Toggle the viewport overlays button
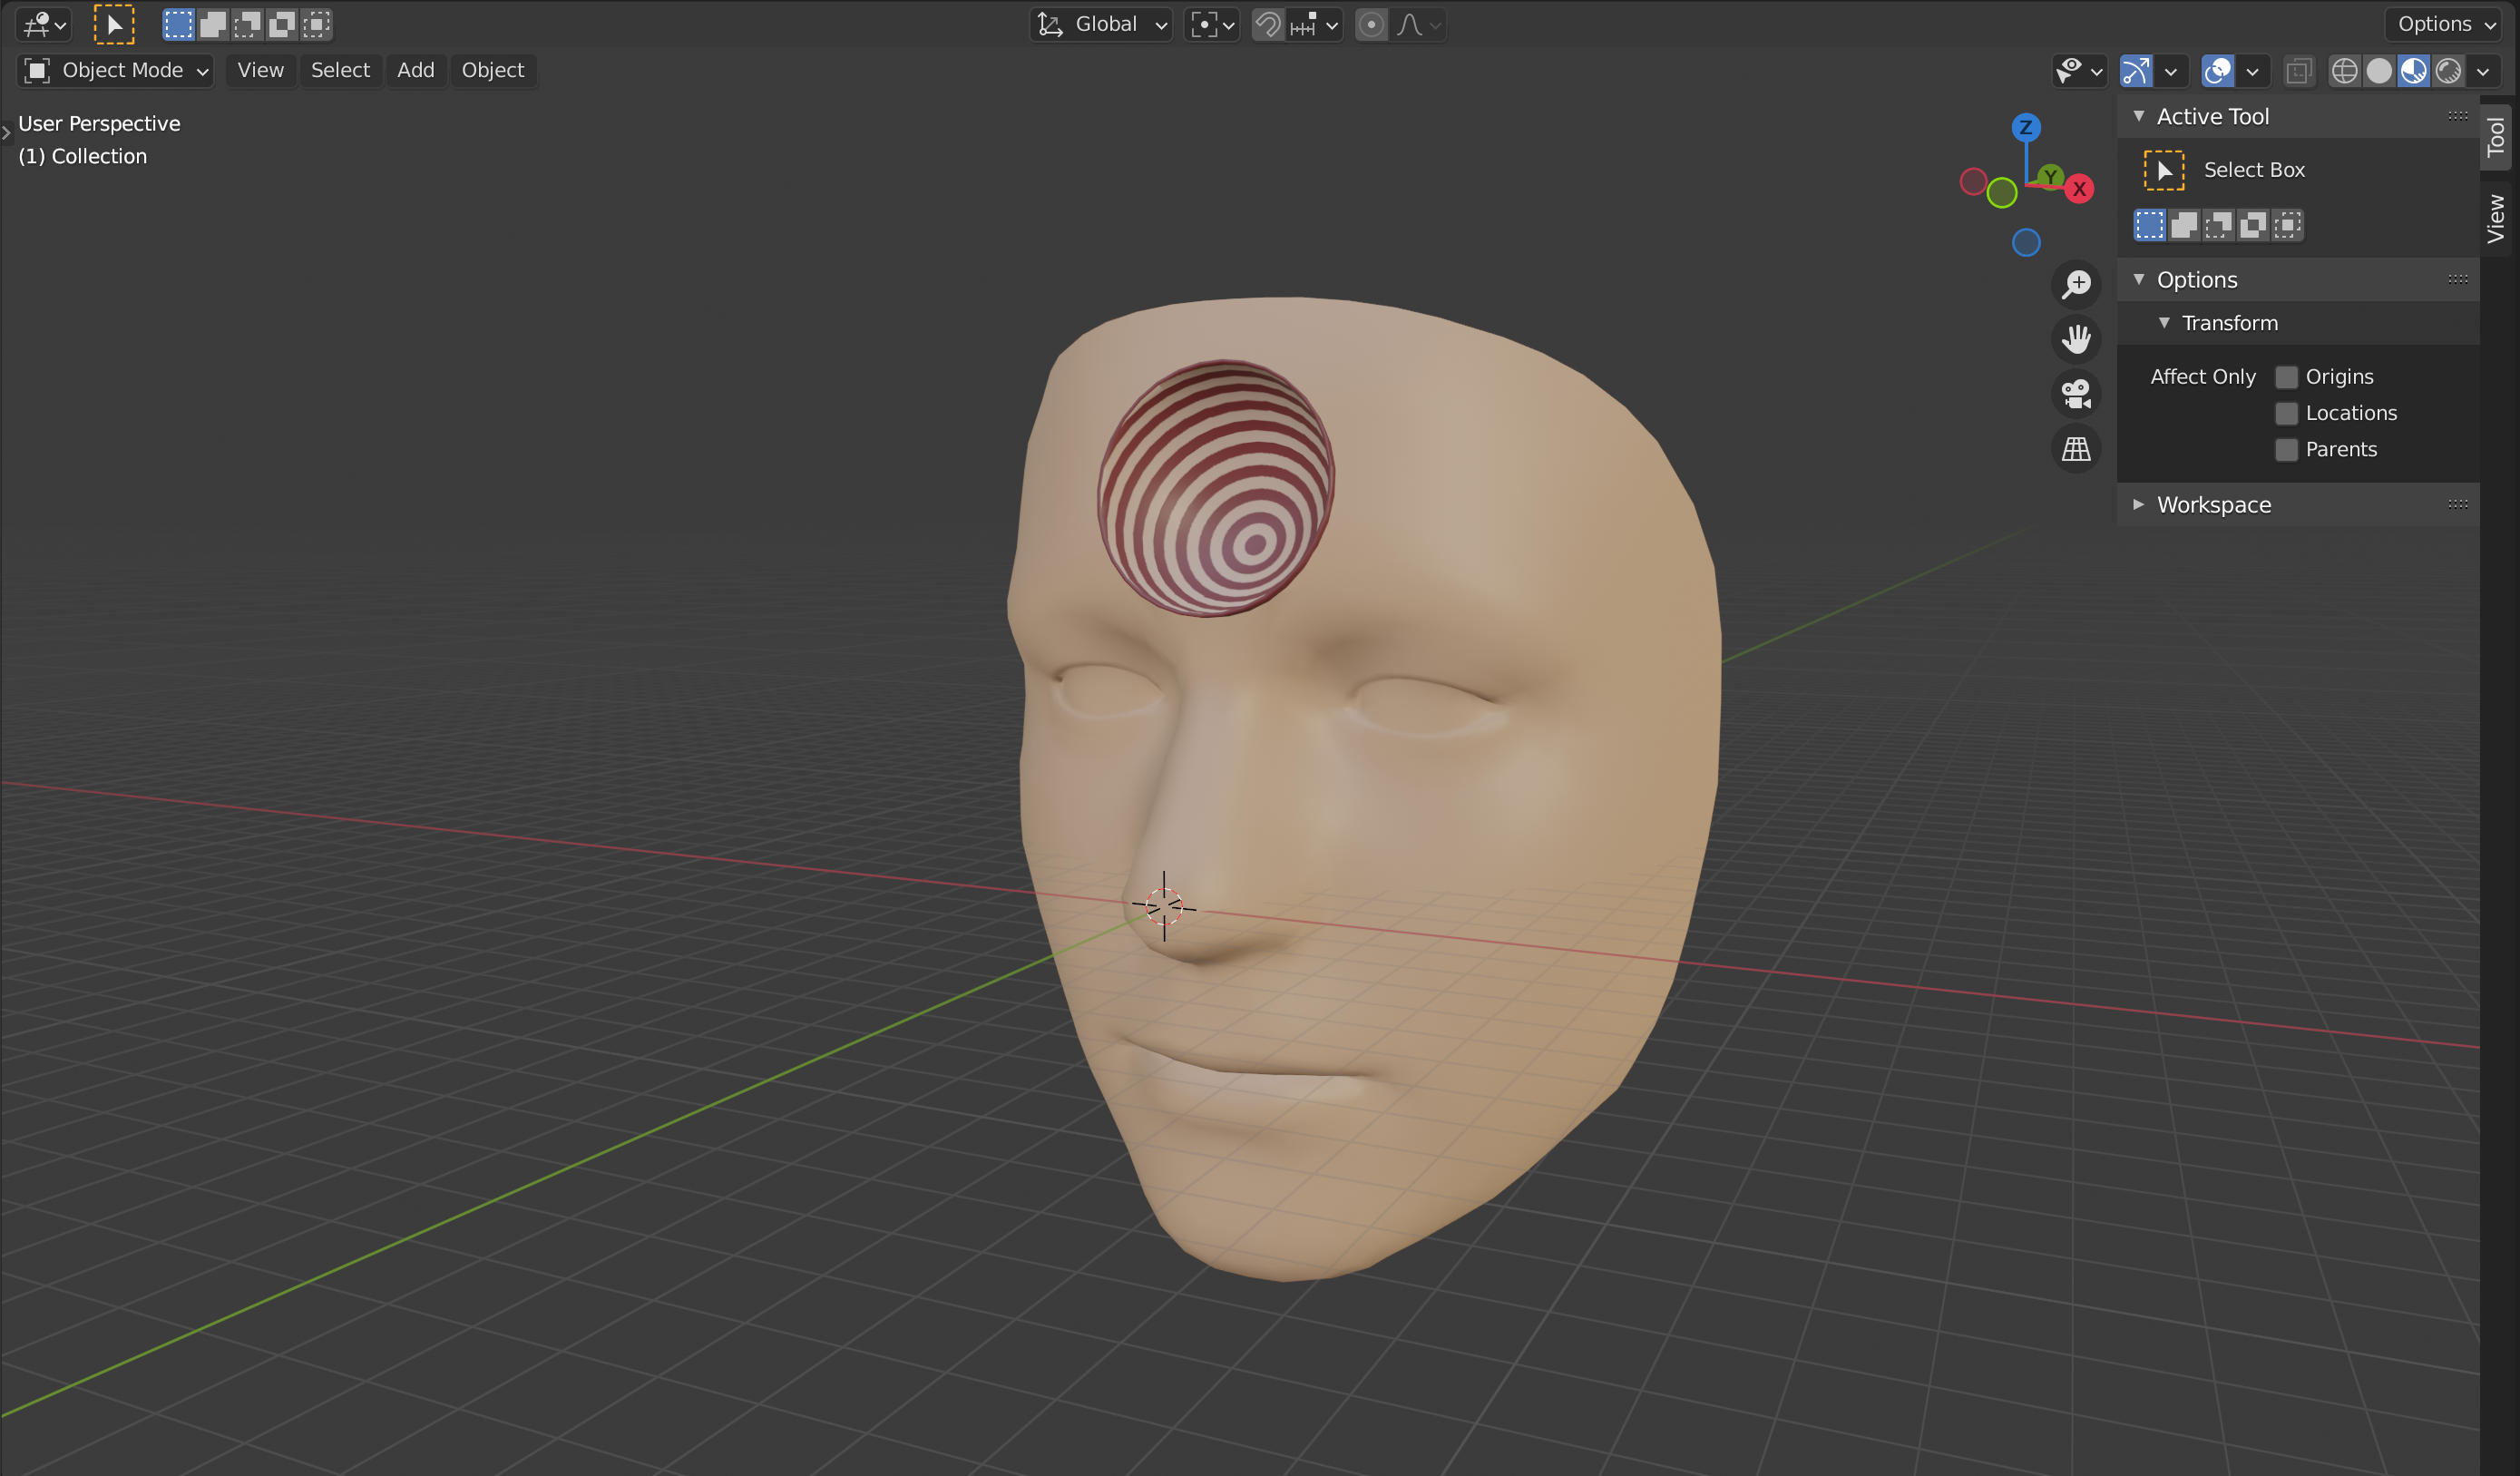2520x1476 pixels. click(x=2217, y=70)
